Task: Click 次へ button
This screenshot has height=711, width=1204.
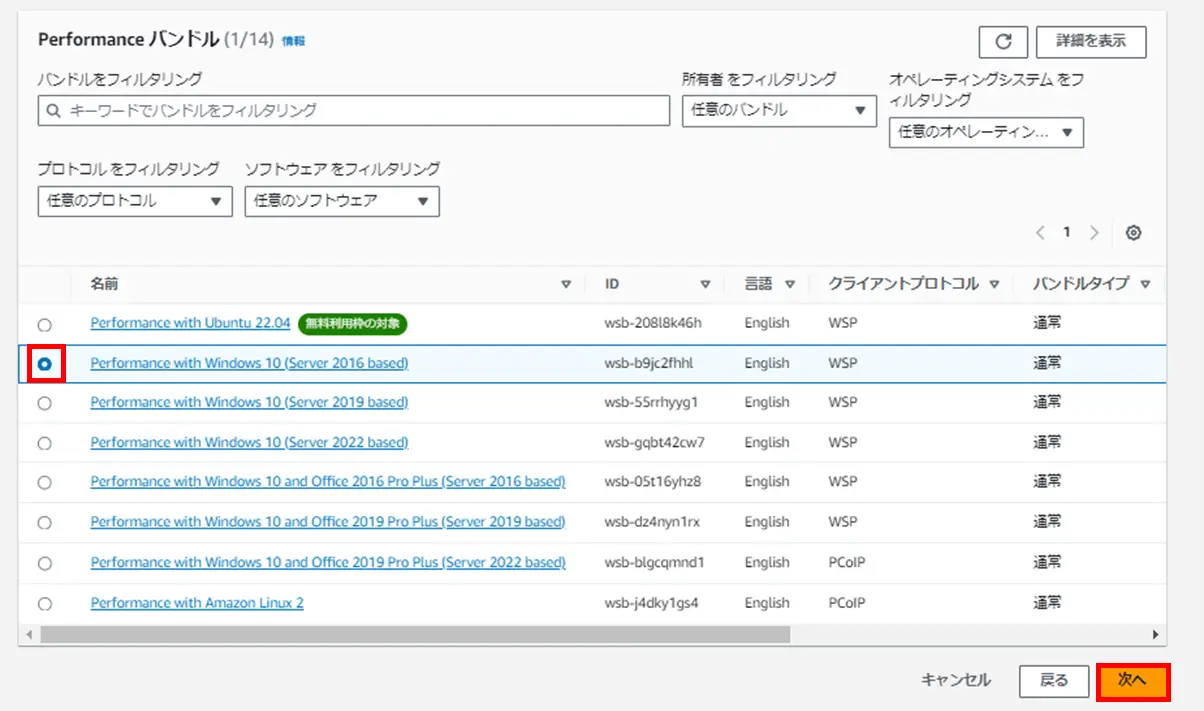Action: (1132, 680)
